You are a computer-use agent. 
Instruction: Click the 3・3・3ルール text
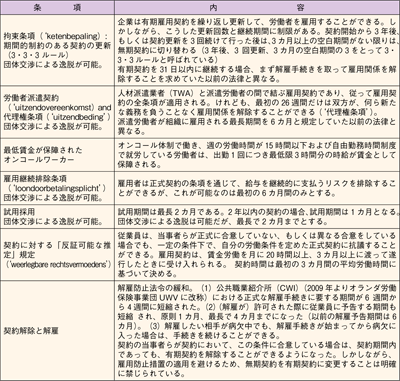click(x=39, y=55)
